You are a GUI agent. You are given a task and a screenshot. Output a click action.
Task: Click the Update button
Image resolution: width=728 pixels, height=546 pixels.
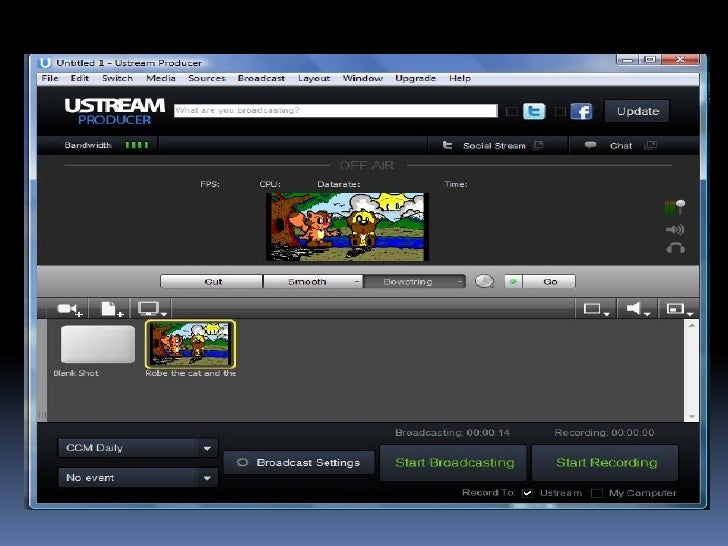tap(637, 111)
